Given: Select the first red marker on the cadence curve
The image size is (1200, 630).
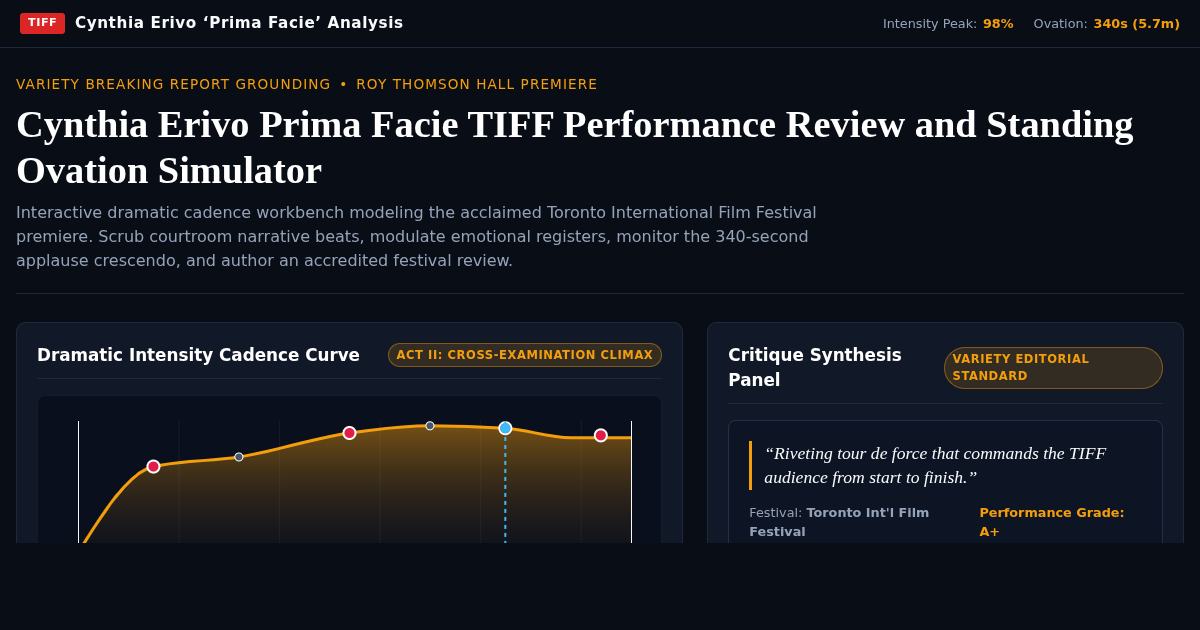Looking at the screenshot, I should coord(153,467).
